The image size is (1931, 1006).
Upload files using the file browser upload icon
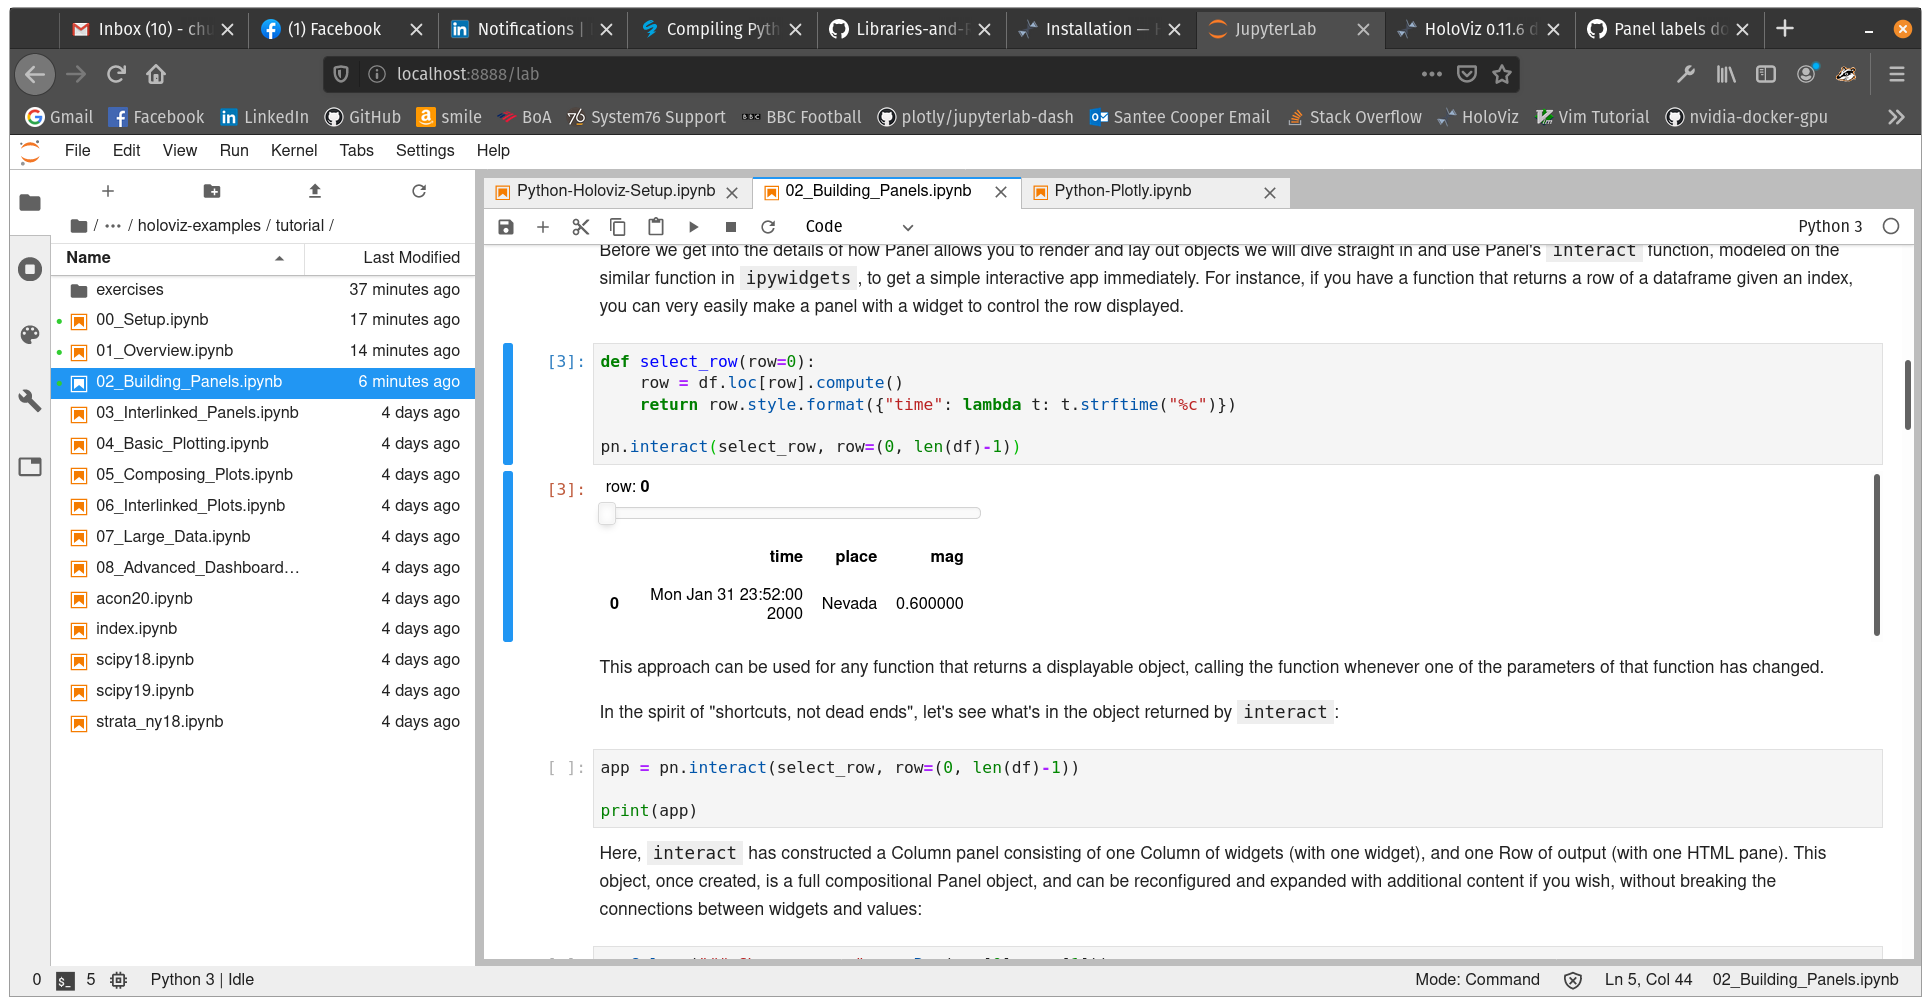click(x=313, y=191)
